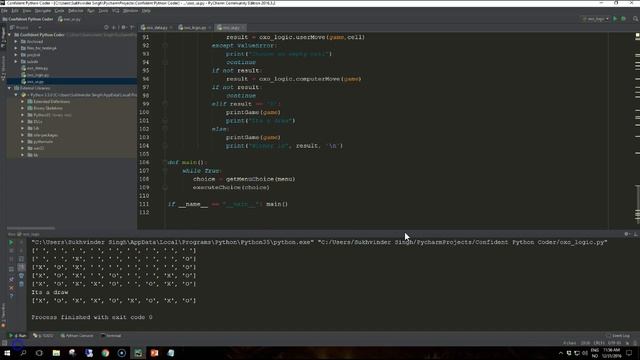Switch to oxo_data.py editor tab

pyautogui.click(x=157, y=28)
